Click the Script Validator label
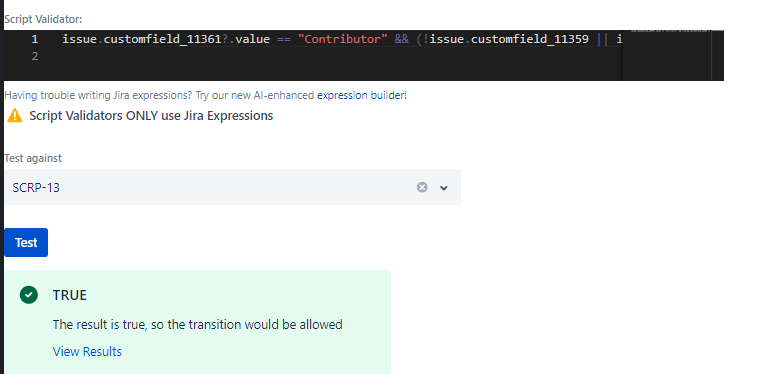This screenshot has height=374, width=763. (x=43, y=19)
